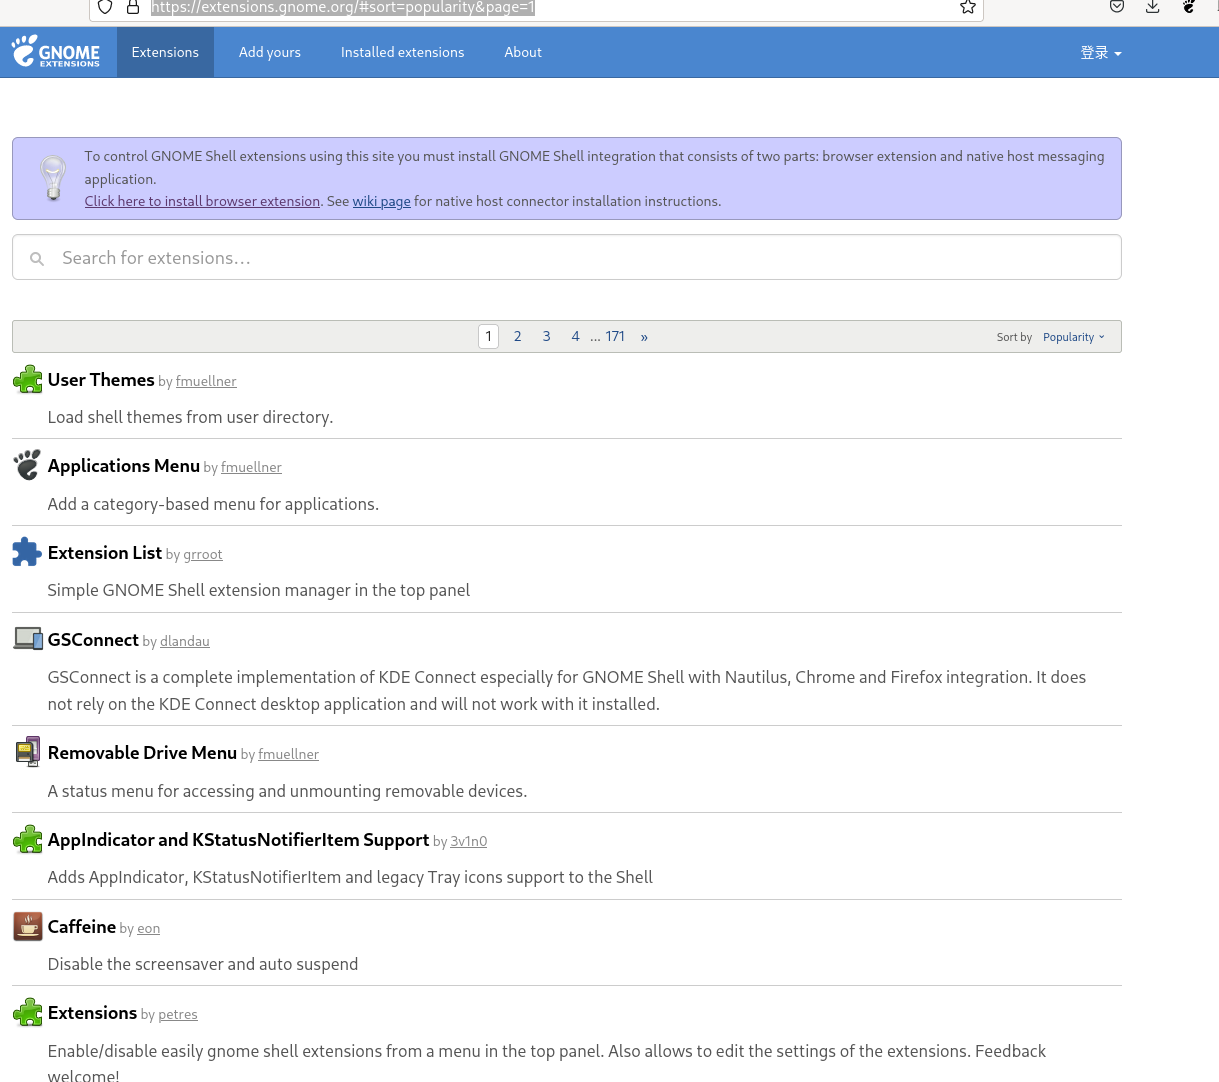The height and width of the screenshot is (1082, 1219).
Task: Open the Sort by Popularity dropdown
Action: point(1074,337)
